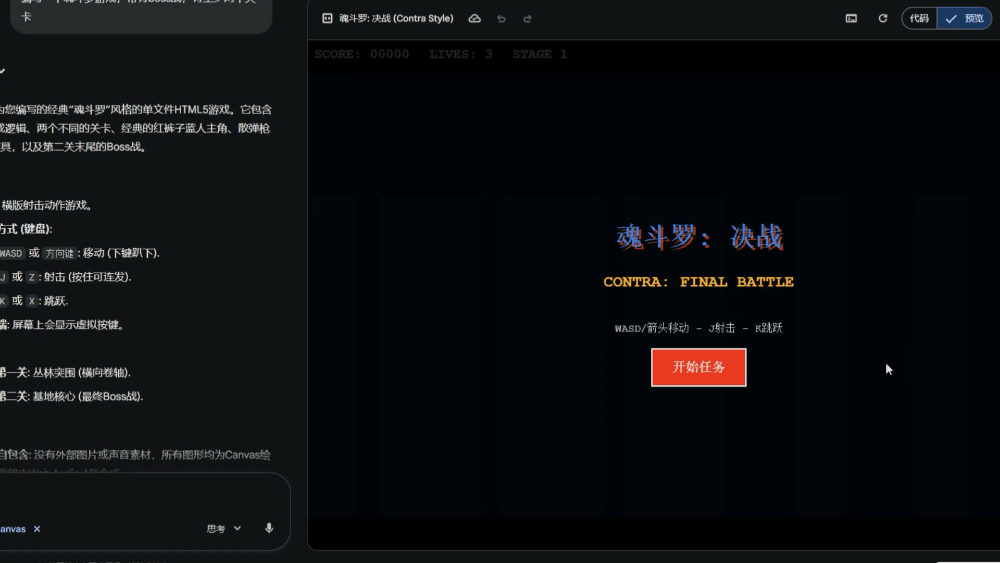The width and height of the screenshot is (1000, 563).
Task: Click the Z key label for 射击
Action: point(32,277)
